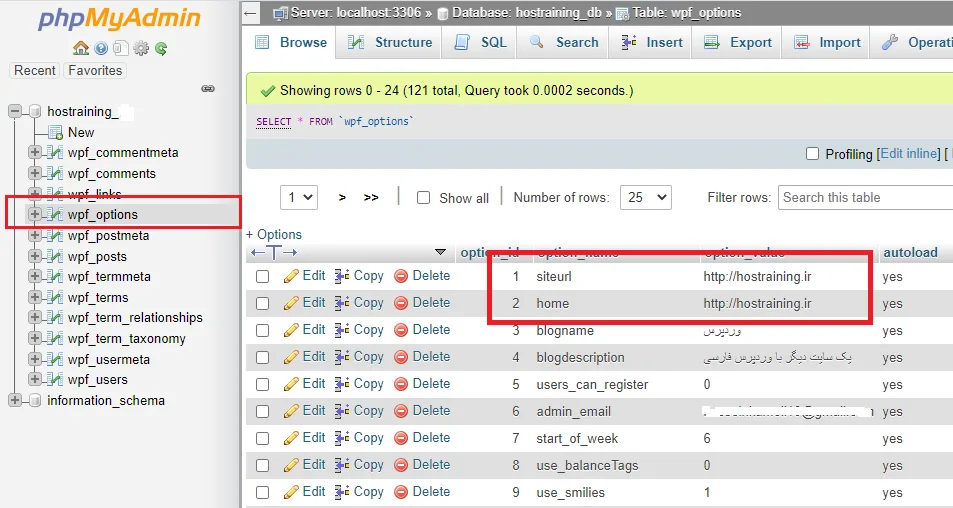This screenshot has width=953, height=508.
Task: Switch to the Structure tab
Action: 390,43
